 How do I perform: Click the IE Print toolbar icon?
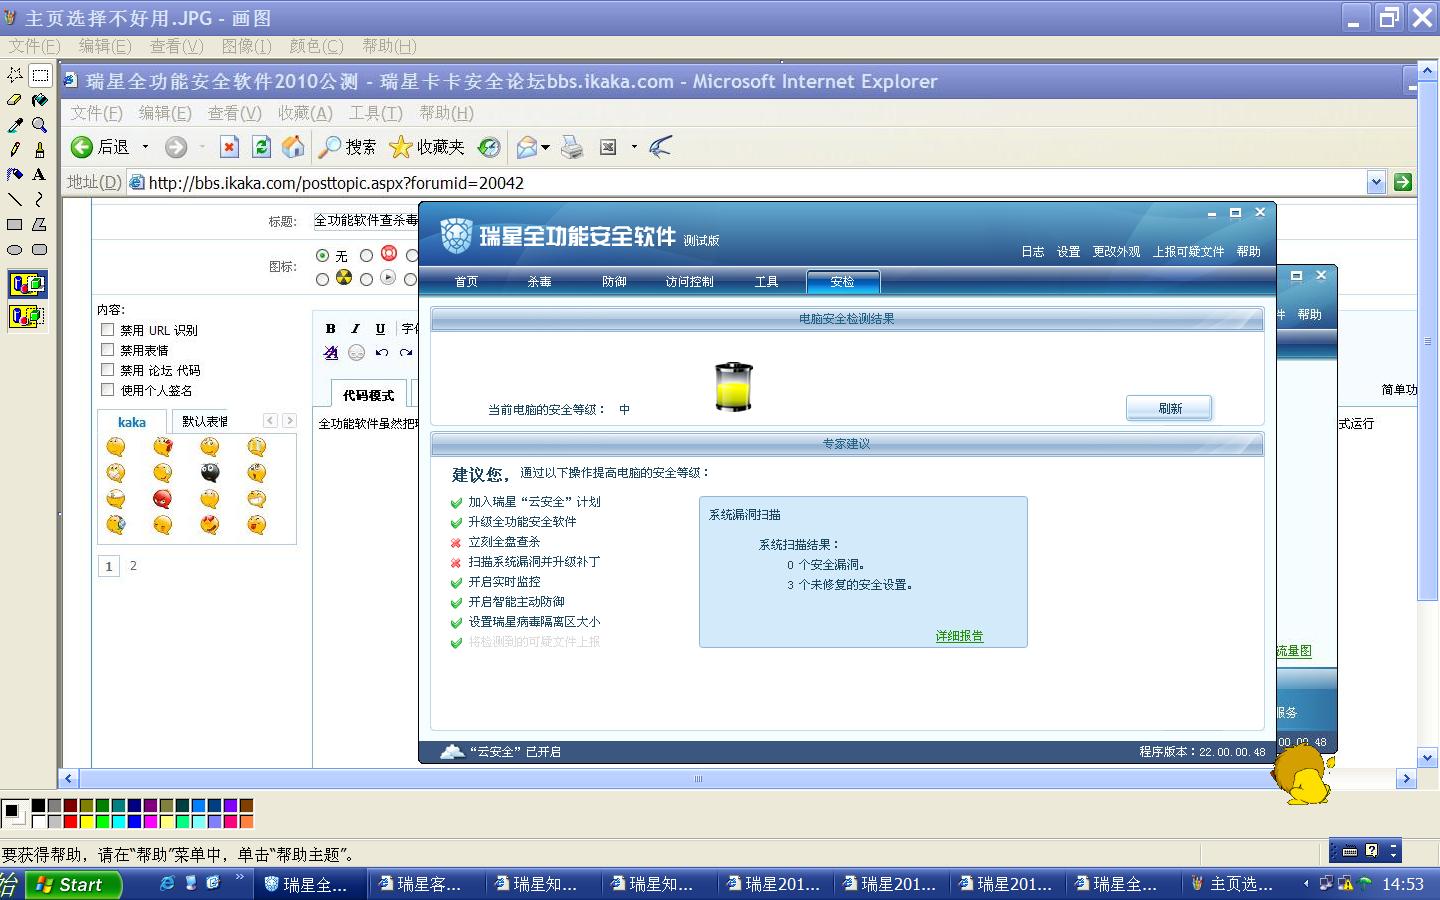coord(572,147)
